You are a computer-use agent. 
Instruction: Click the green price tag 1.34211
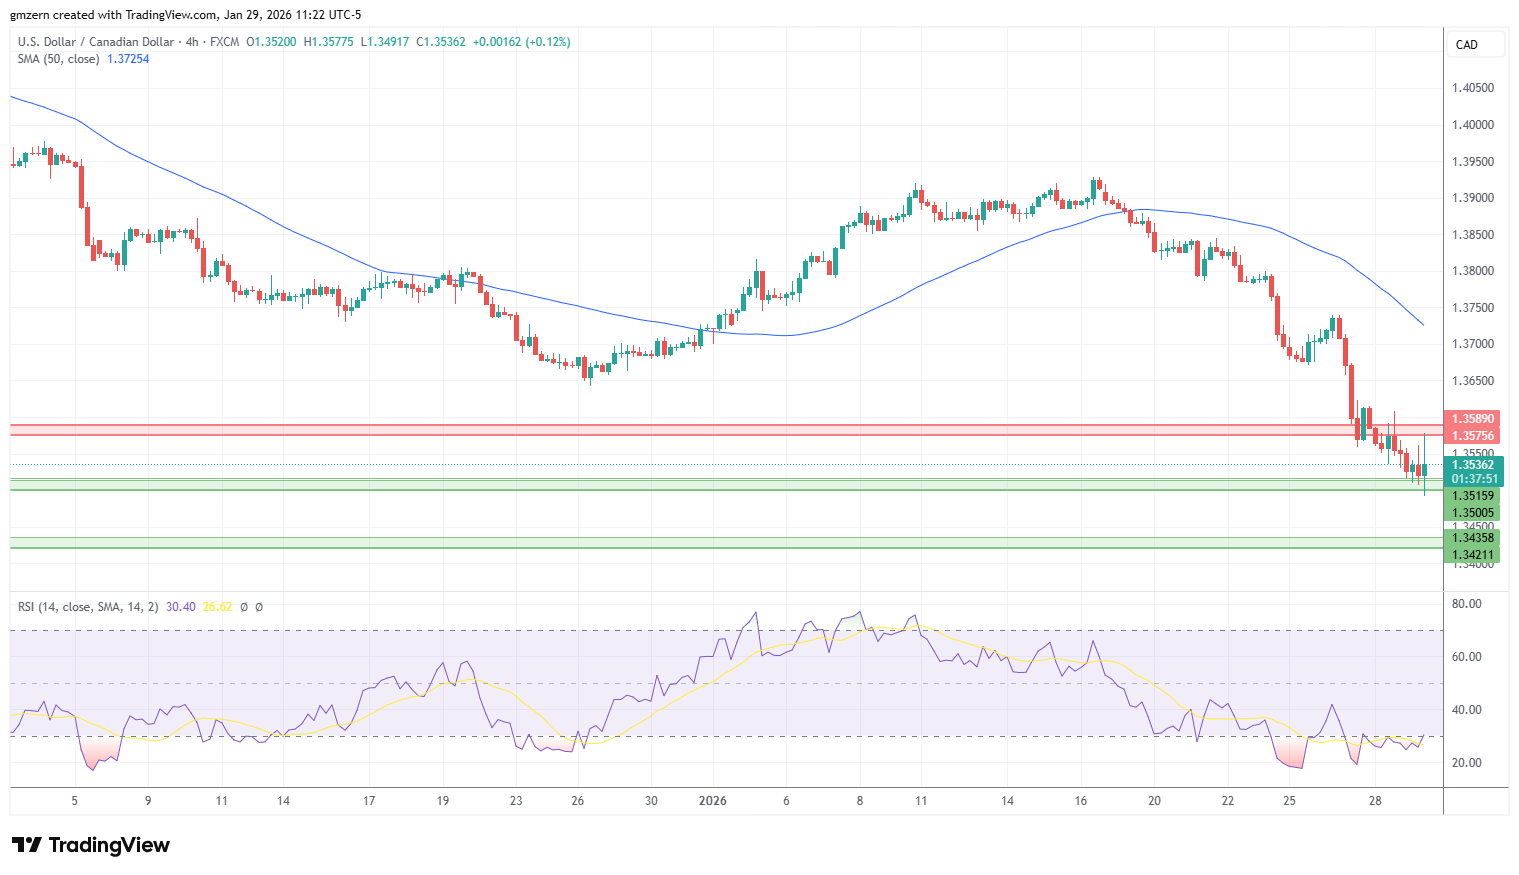click(x=1473, y=555)
